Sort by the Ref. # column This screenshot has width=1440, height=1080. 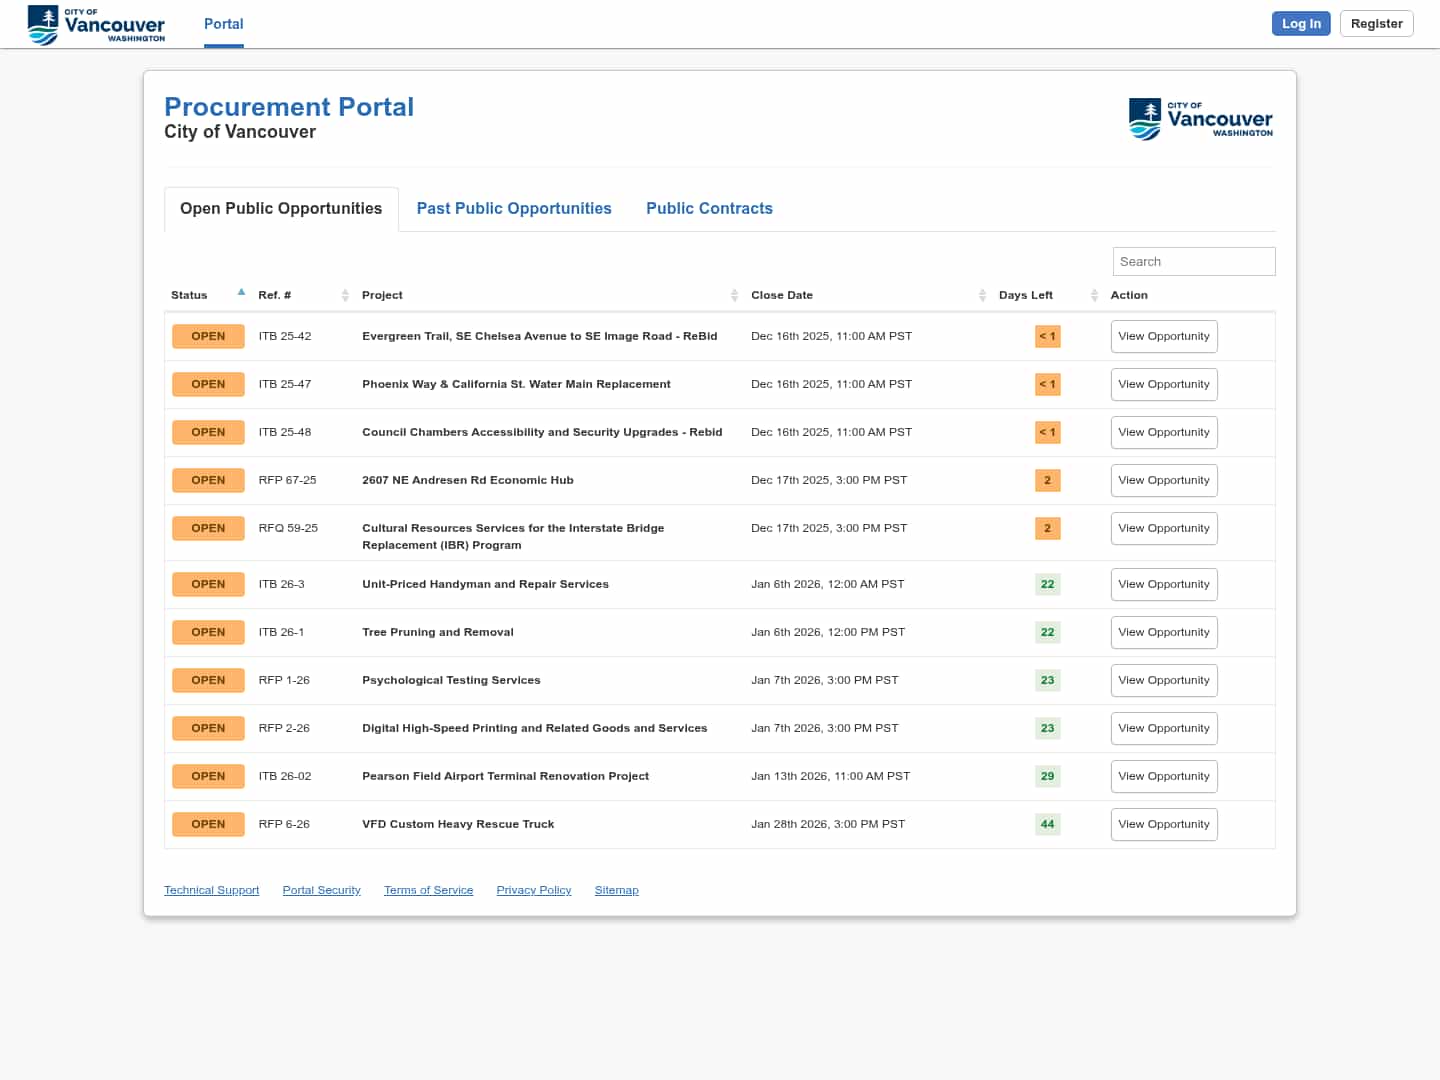pos(345,295)
